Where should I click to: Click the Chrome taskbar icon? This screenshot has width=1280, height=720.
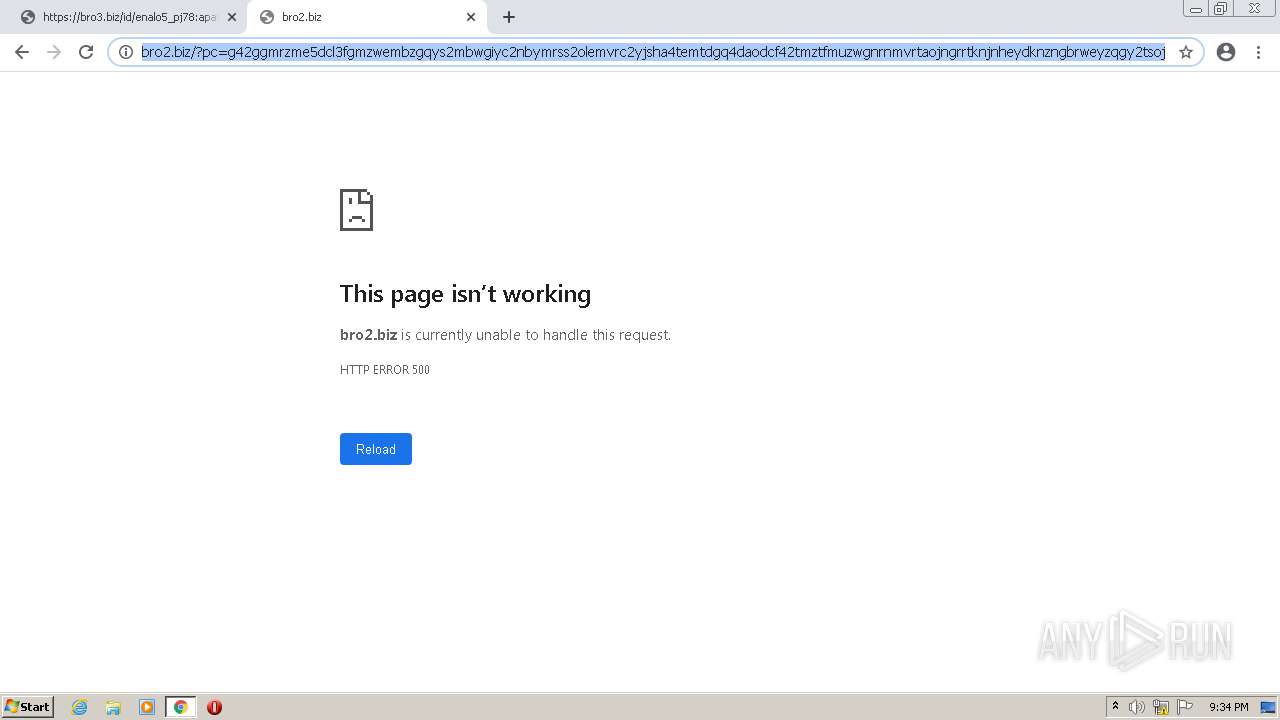point(180,707)
